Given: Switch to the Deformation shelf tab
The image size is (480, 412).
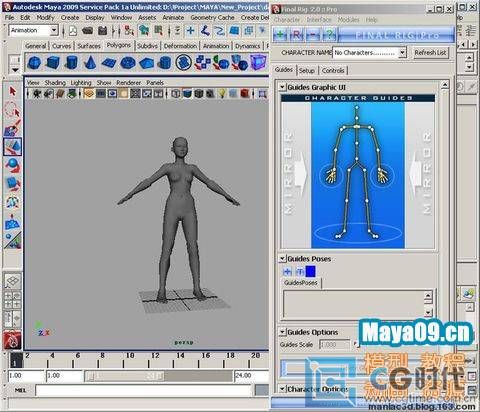Looking at the screenshot, I should click(180, 46).
